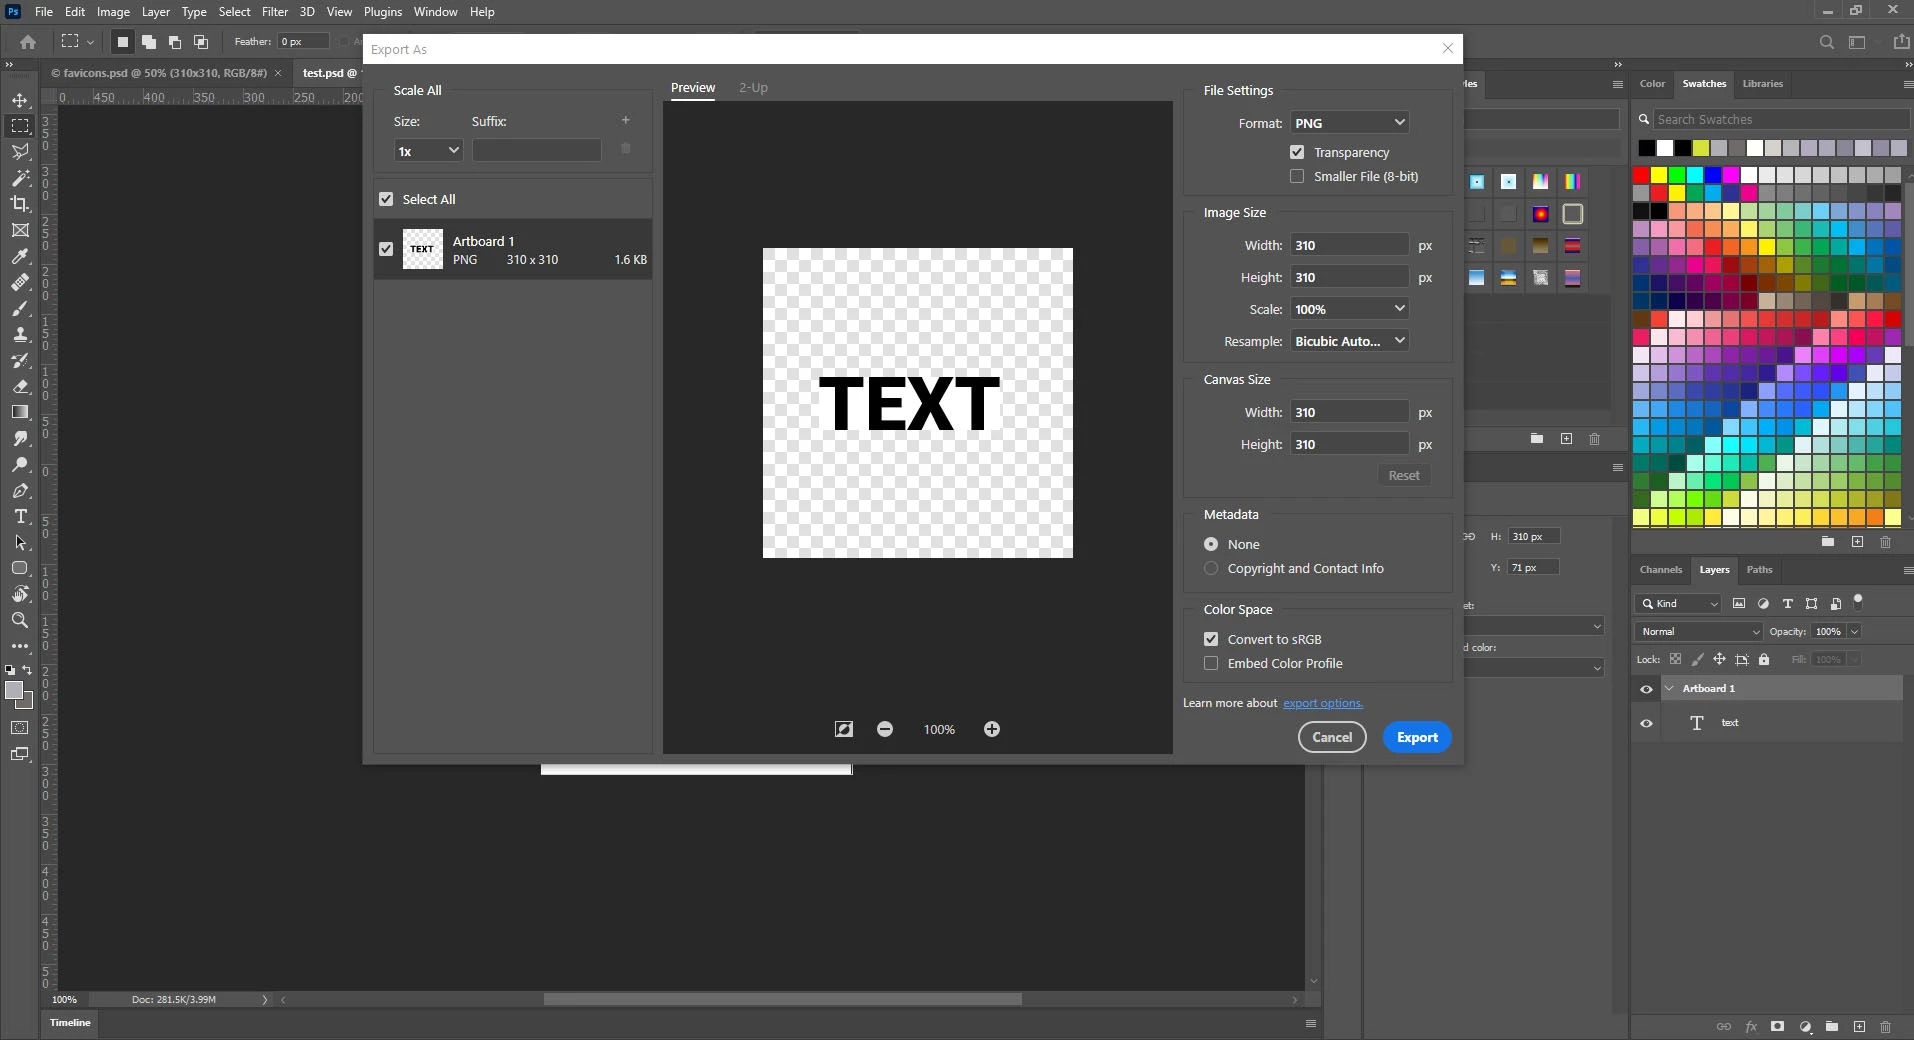This screenshot has height=1040, width=1914.
Task: Open the 1x Size dropdown
Action: click(428, 151)
